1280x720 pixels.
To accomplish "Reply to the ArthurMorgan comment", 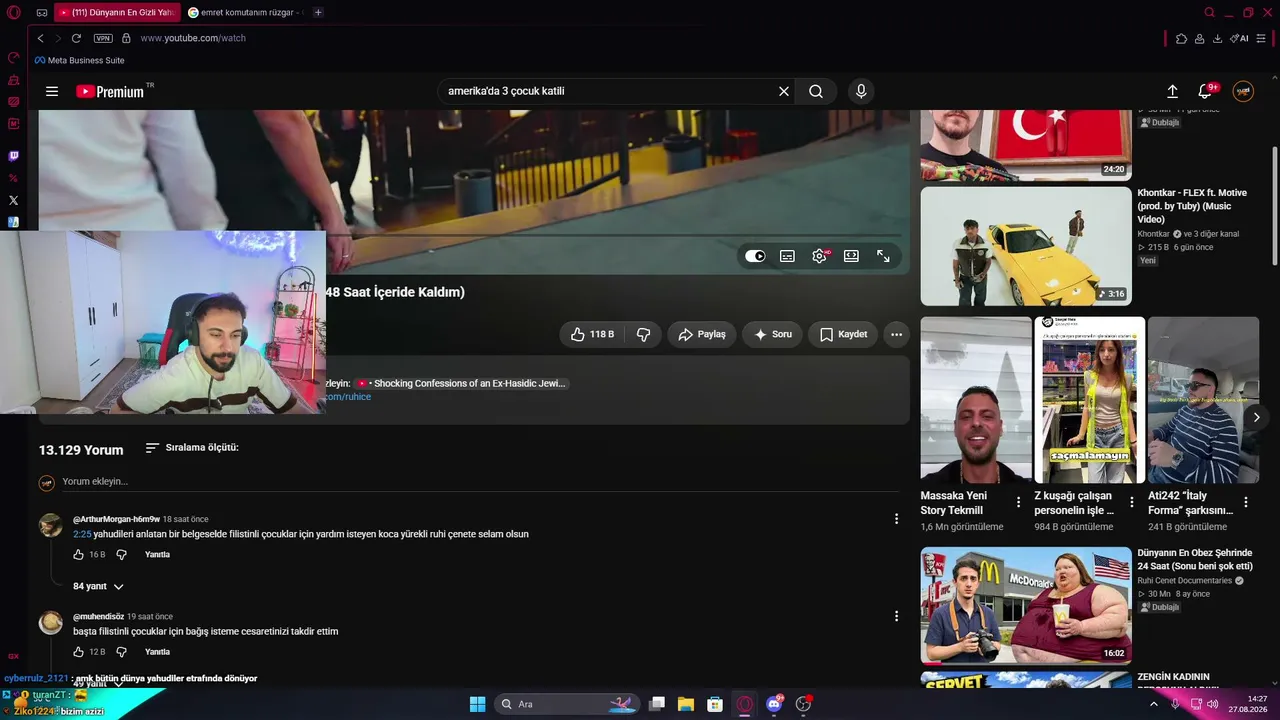I will [x=157, y=555].
